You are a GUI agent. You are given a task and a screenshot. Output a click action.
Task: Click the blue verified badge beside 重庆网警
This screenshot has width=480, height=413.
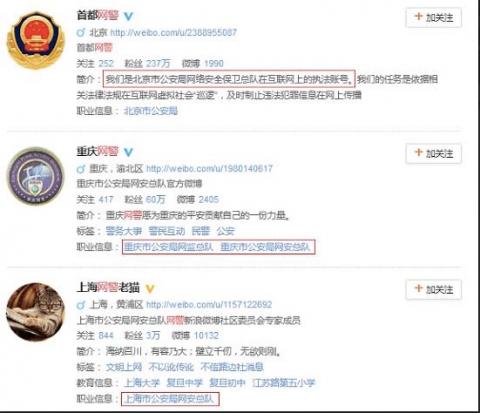pyautogui.click(x=128, y=152)
